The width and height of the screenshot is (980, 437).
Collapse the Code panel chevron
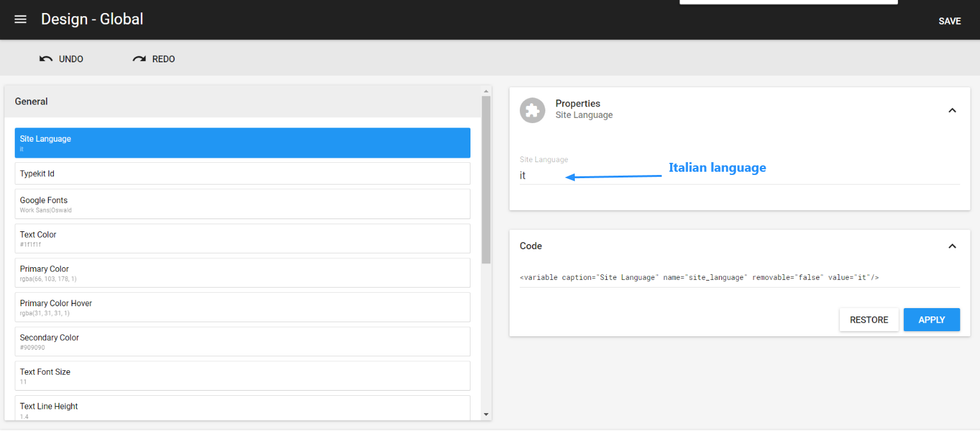[951, 246]
